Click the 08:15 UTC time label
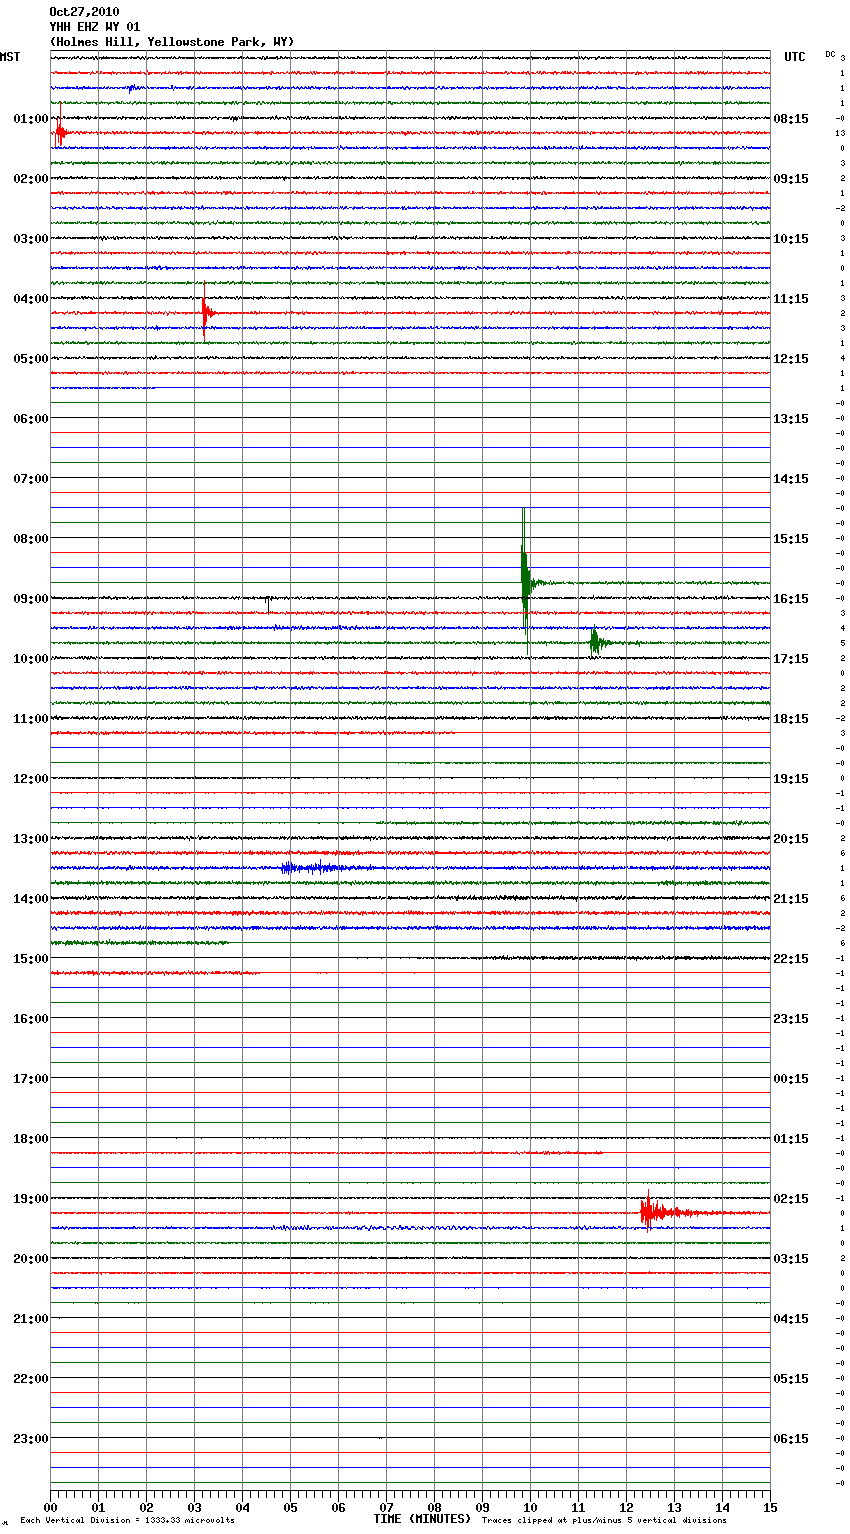 (791, 119)
